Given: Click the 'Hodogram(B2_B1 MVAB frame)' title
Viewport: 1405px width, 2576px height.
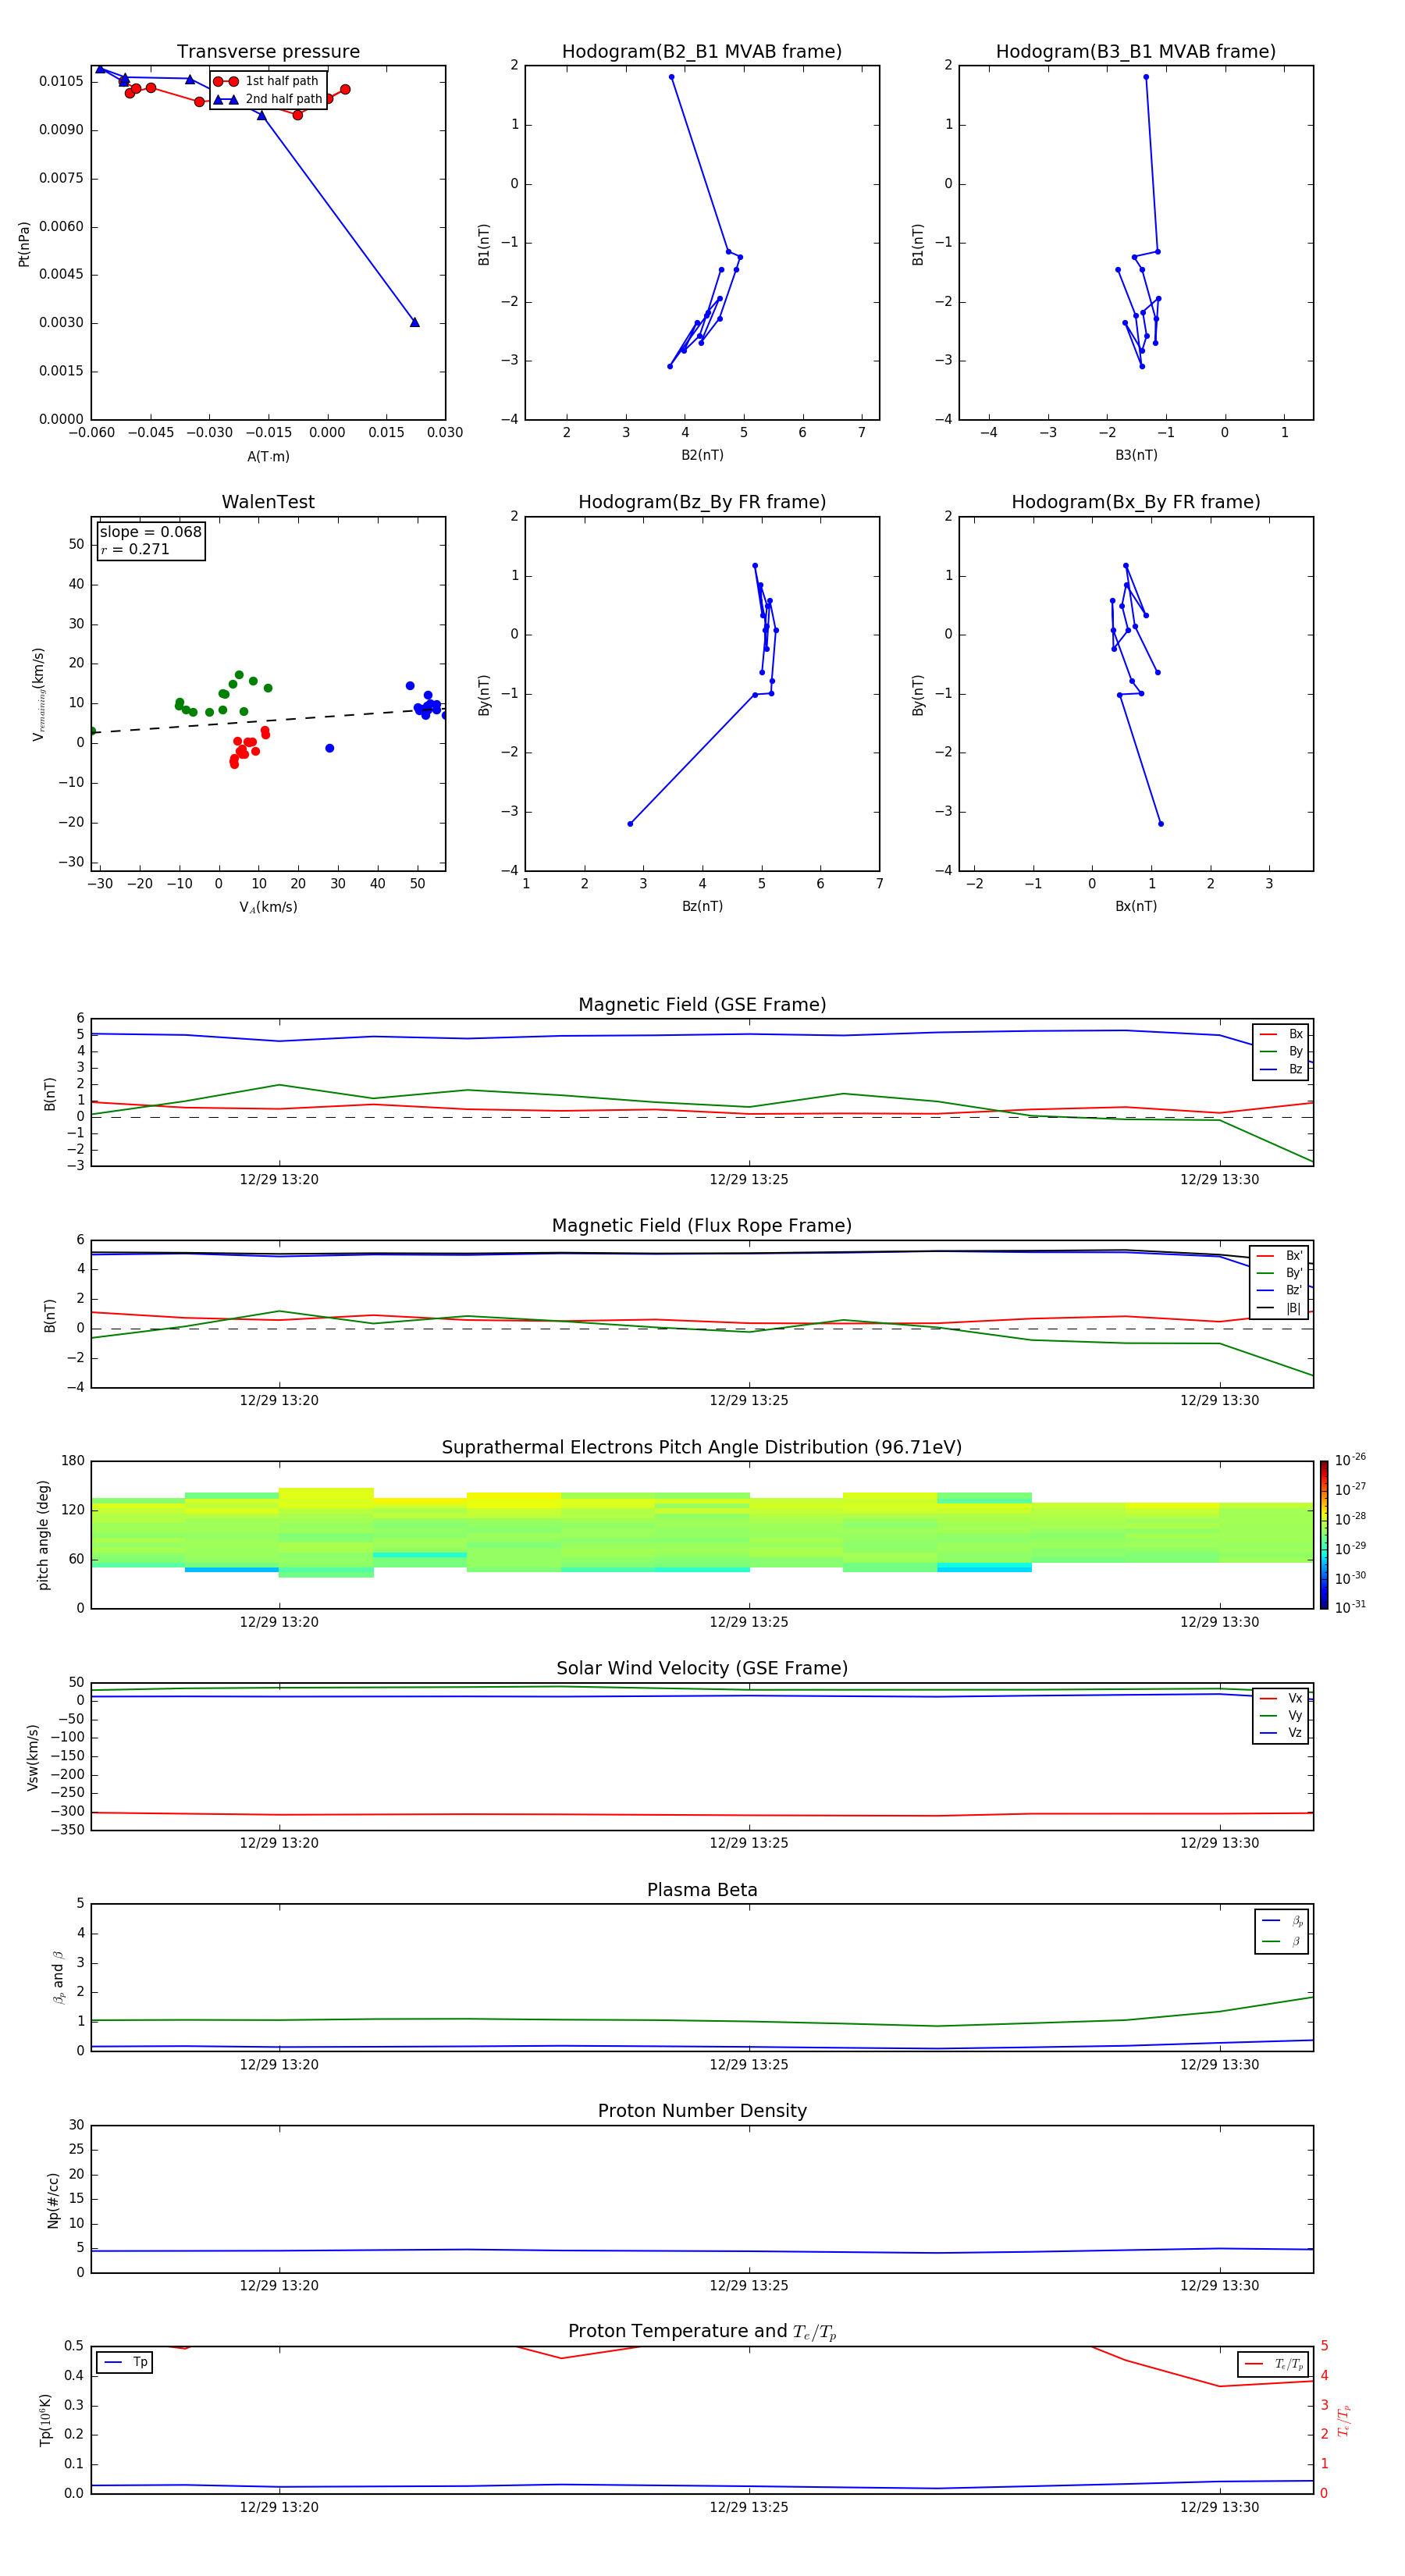Looking at the screenshot, I should tap(702, 52).
